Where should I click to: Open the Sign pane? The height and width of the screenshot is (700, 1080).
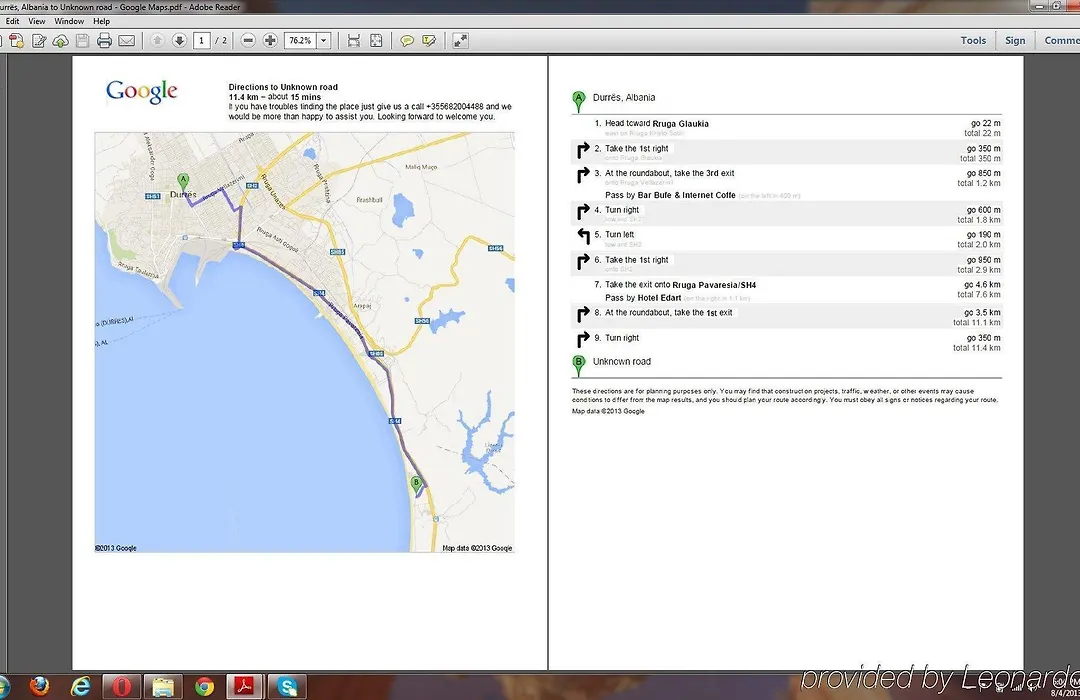pyautogui.click(x=1015, y=41)
